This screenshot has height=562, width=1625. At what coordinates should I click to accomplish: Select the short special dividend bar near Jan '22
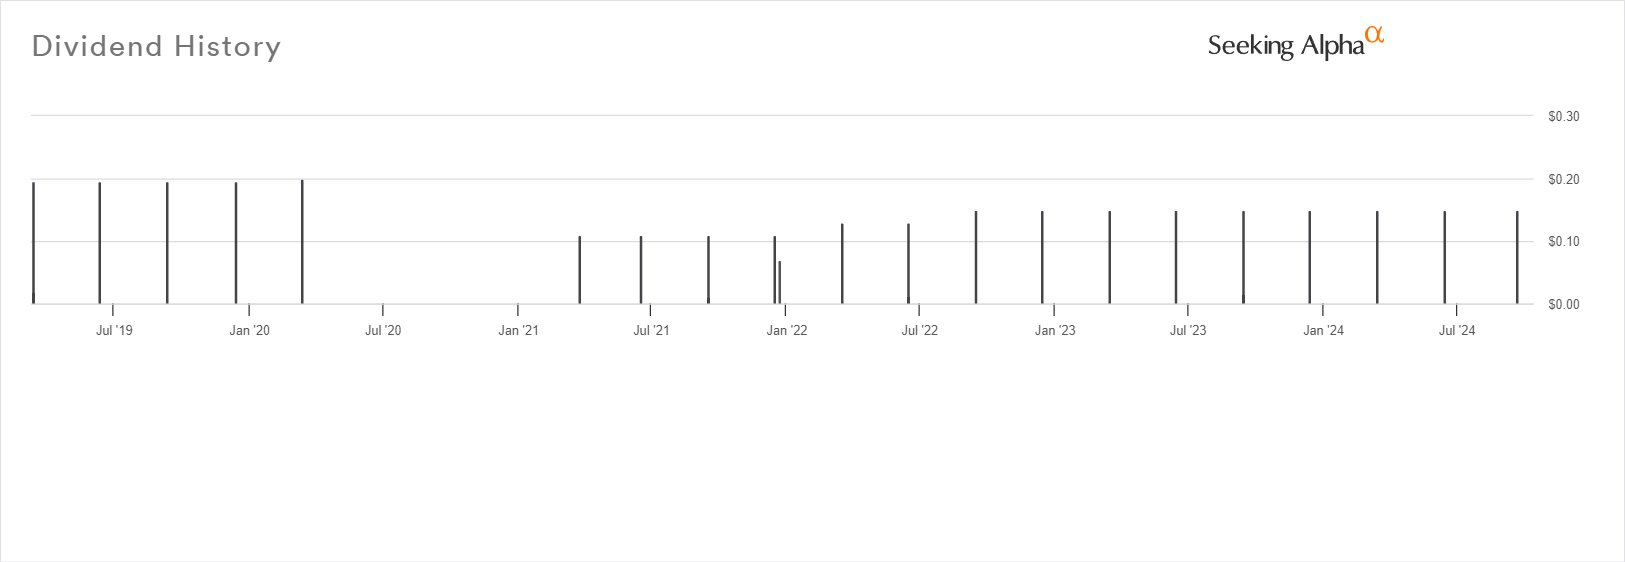pos(780,282)
